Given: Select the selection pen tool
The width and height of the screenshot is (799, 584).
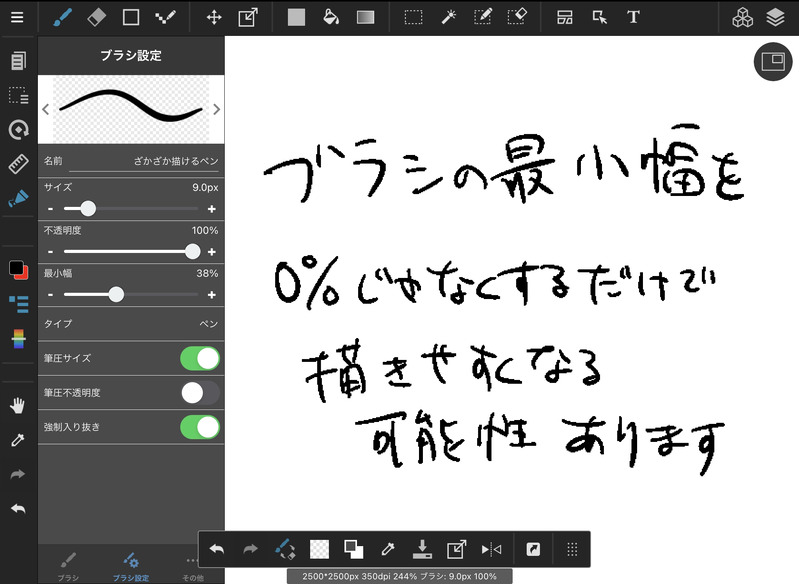Looking at the screenshot, I should click(x=483, y=17).
